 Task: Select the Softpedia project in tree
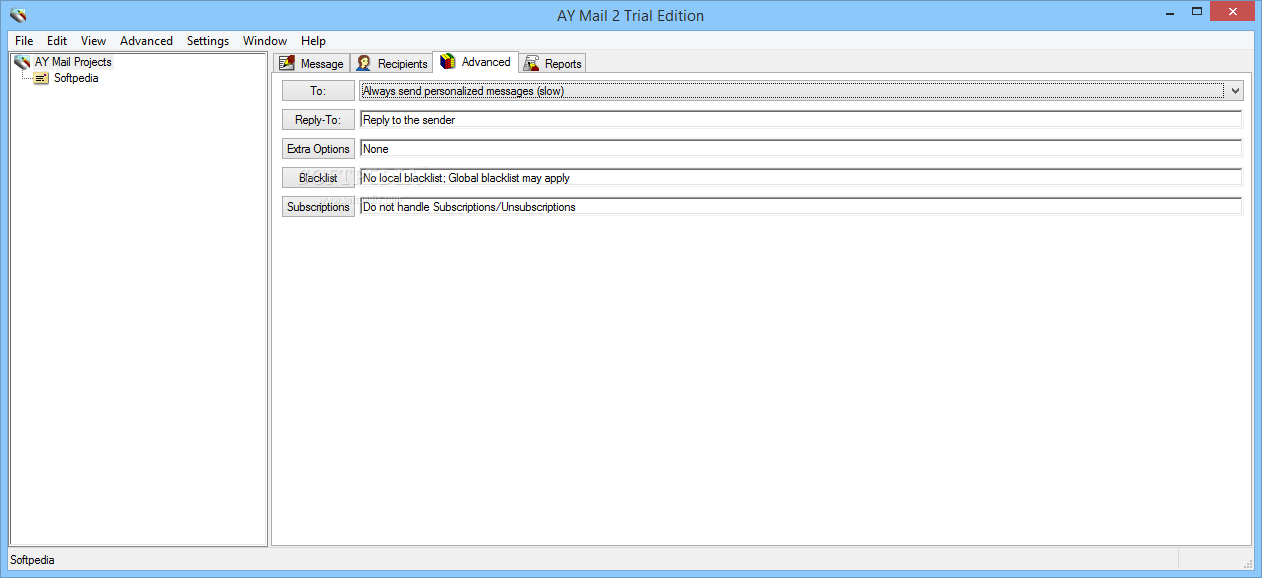76,78
